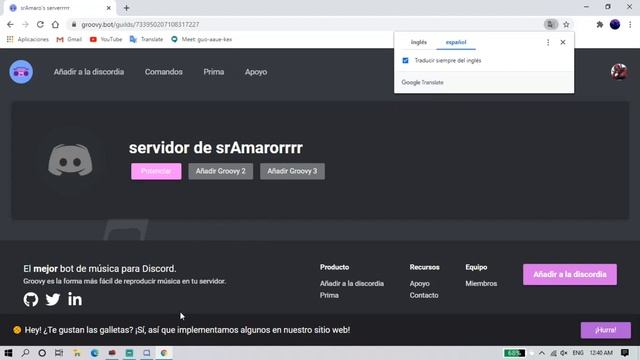The image size is (640, 360).
Task: Open Task View on the taskbar
Action: click(59, 353)
